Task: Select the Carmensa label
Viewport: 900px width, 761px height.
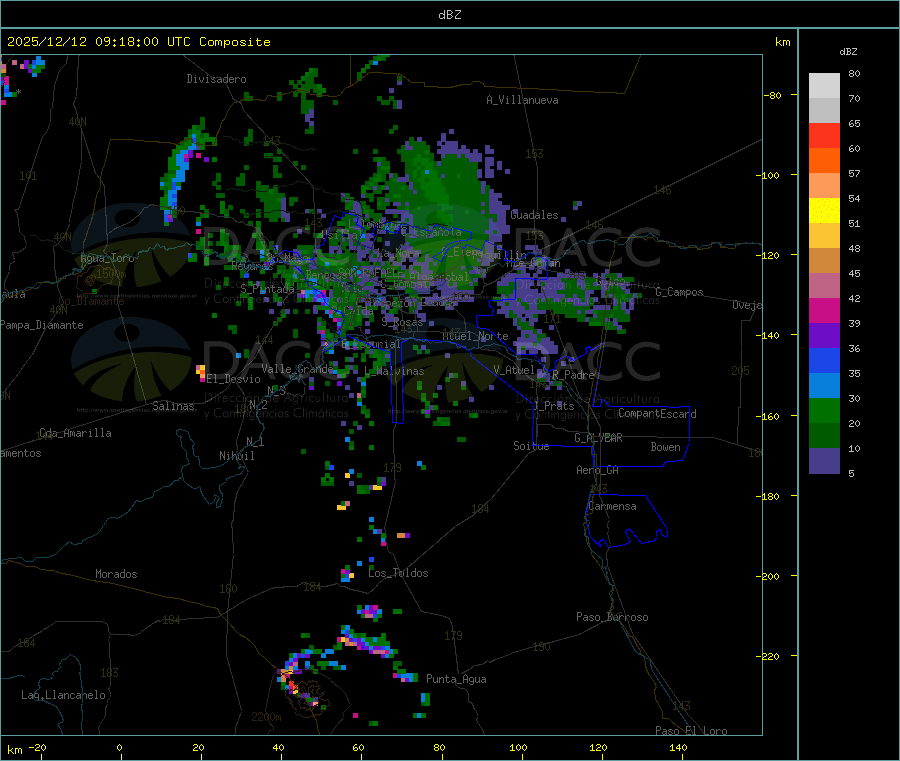Action: (x=612, y=506)
